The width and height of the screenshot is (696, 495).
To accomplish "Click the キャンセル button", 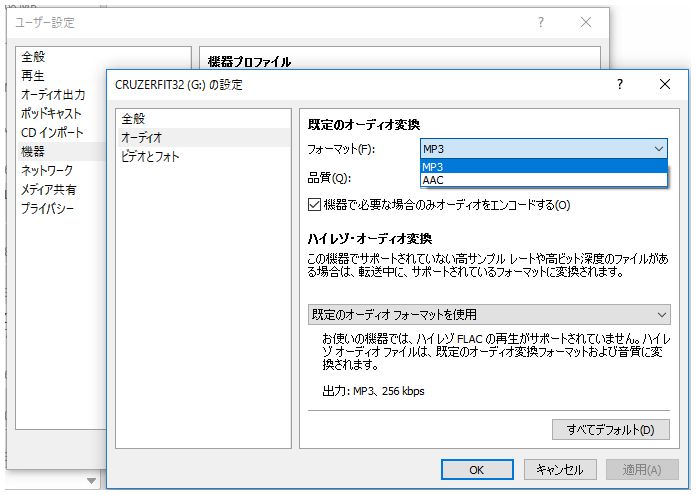I will [560, 470].
